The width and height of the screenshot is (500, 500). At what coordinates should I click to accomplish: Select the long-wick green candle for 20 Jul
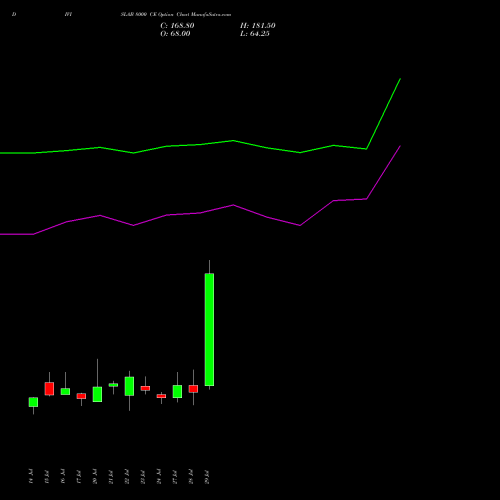97,394
